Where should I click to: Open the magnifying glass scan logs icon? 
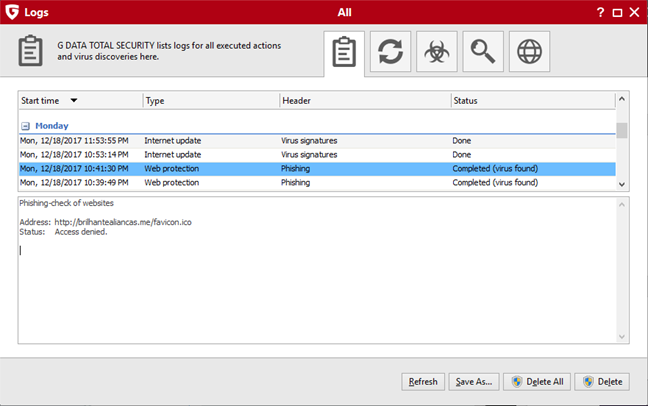pyautogui.click(x=483, y=52)
